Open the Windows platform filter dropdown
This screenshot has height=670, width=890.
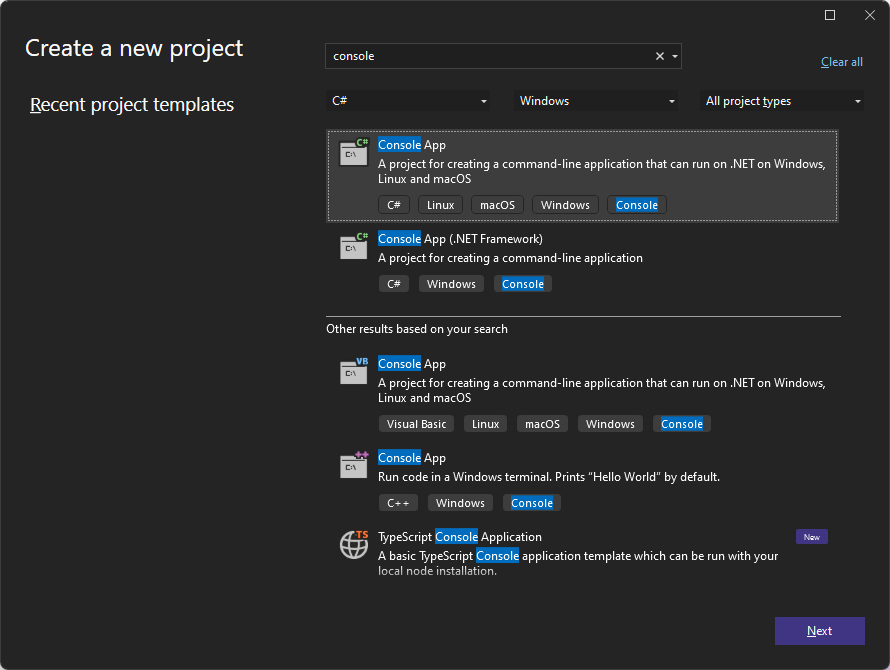point(595,100)
